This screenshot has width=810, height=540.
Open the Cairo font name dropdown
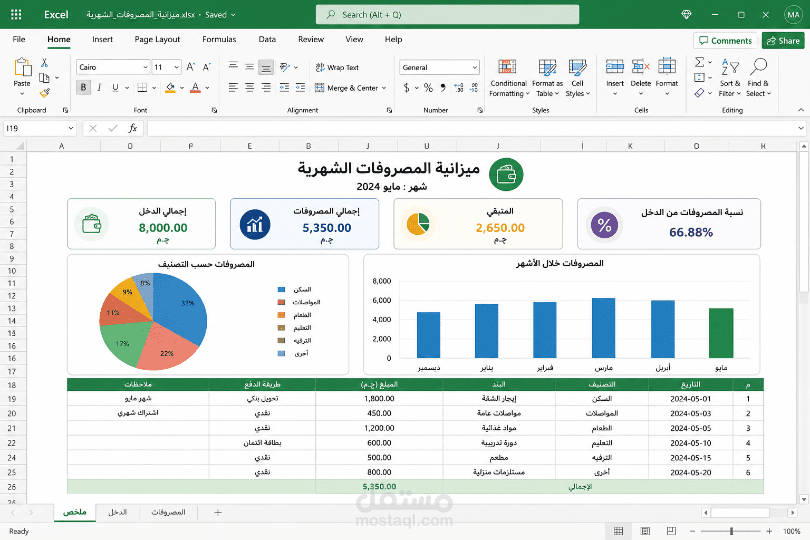(145, 67)
